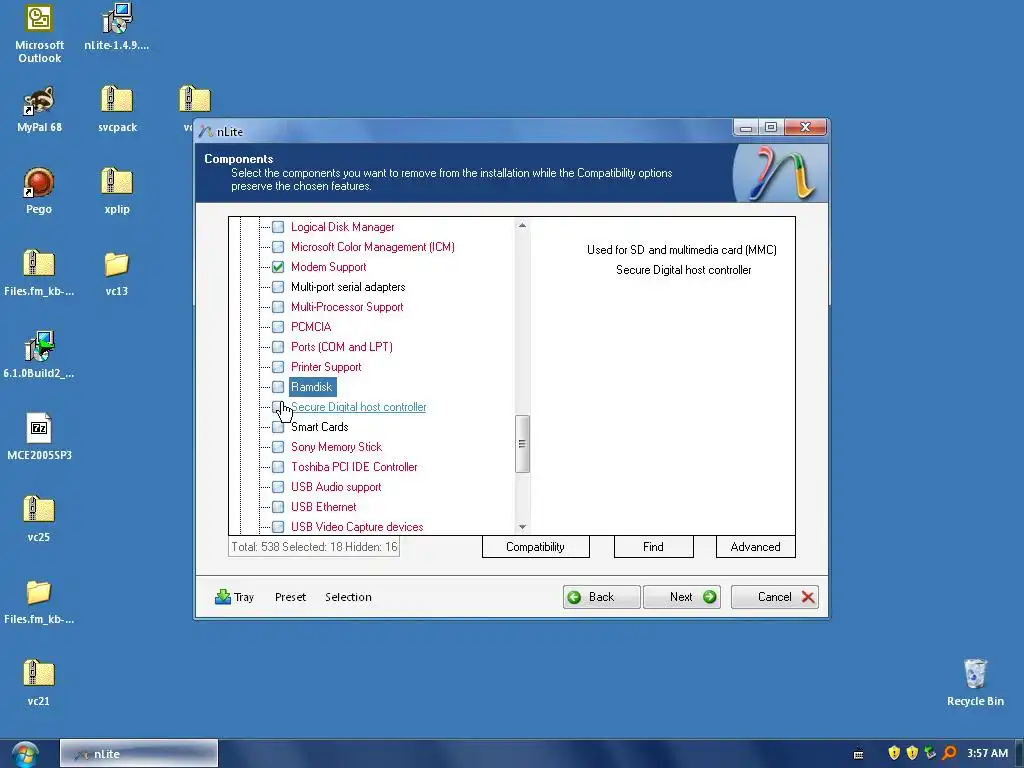Image resolution: width=1024 pixels, height=768 pixels.
Task: Select the Modem Support label
Action: (328, 266)
